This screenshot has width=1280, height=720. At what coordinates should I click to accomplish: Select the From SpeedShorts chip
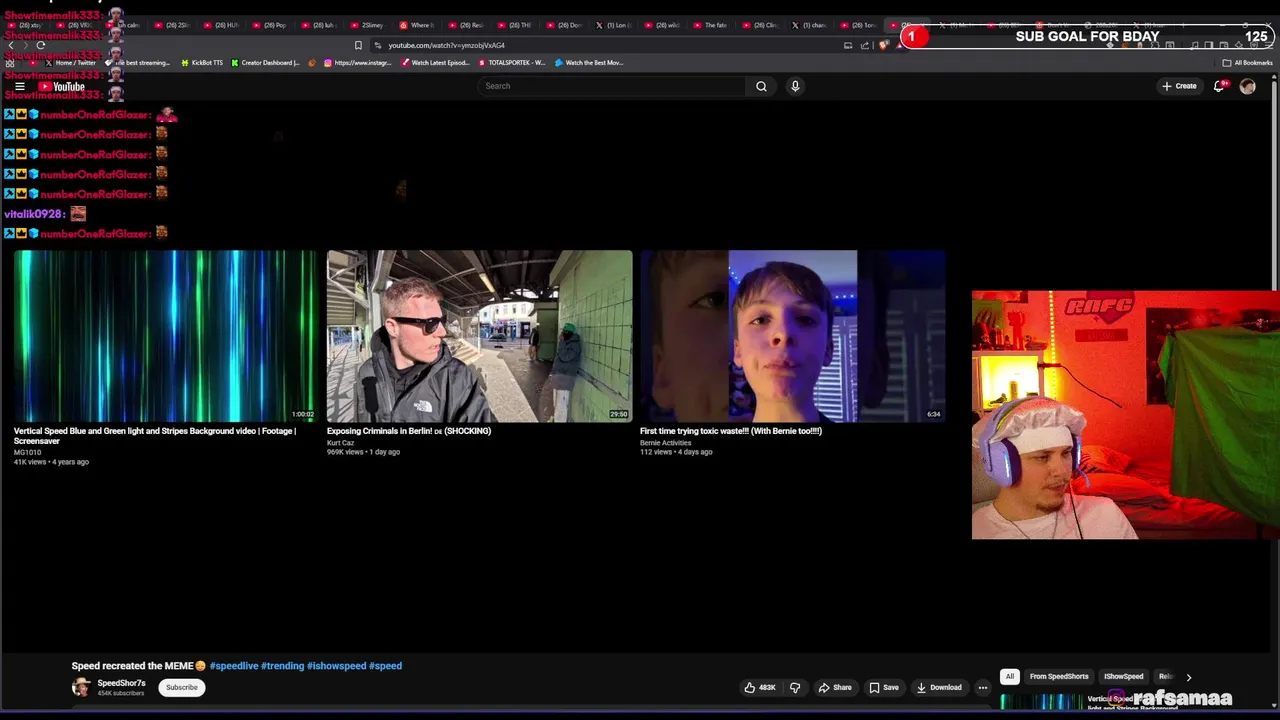click(x=1059, y=677)
